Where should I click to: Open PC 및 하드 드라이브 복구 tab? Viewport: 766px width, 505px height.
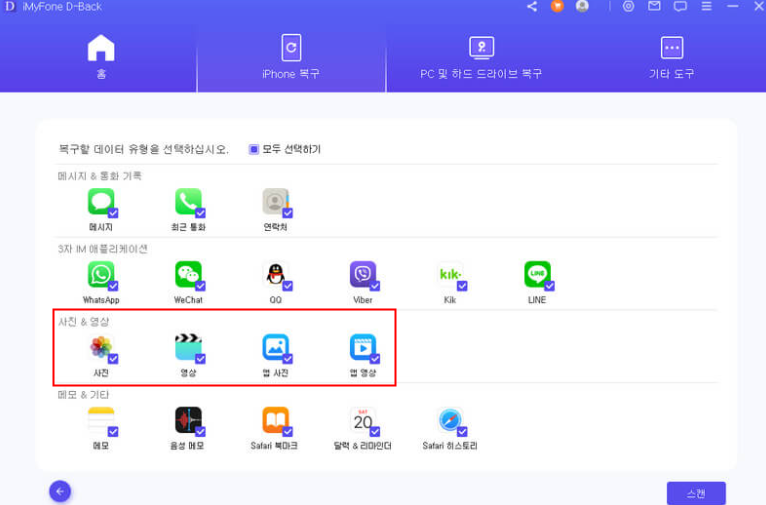(x=481, y=56)
